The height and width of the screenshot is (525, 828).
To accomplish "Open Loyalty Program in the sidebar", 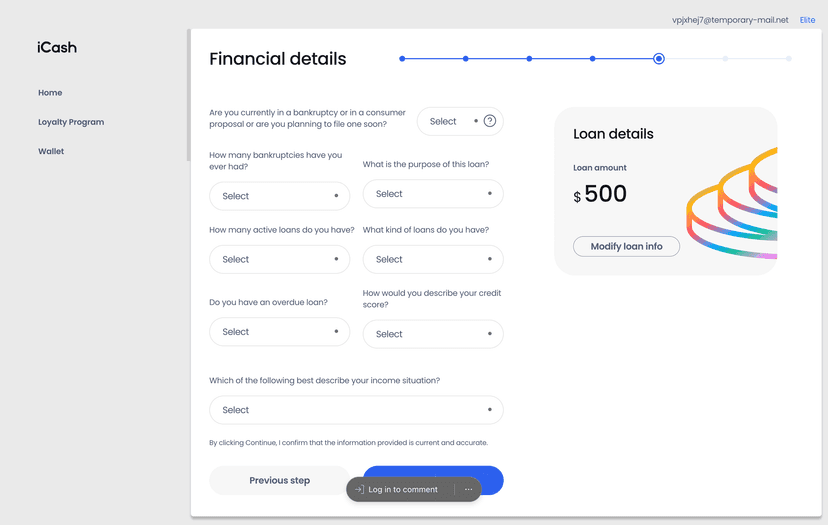I will tap(71, 122).
